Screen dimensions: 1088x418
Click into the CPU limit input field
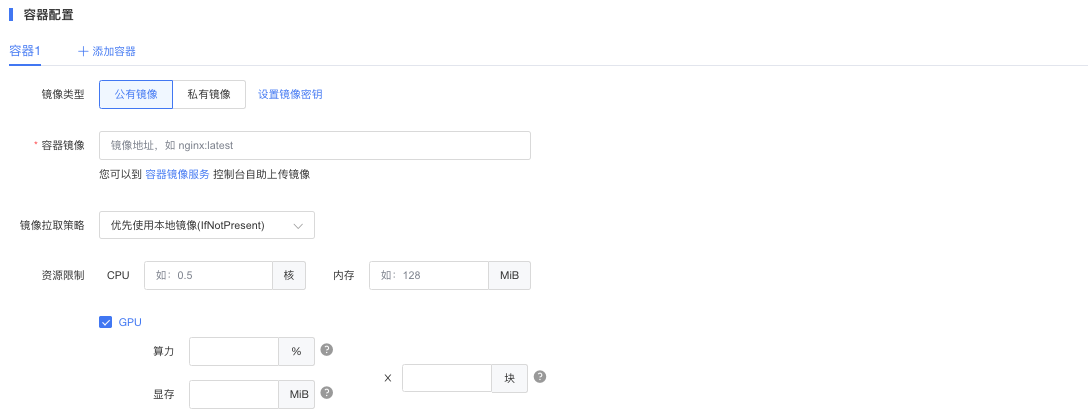208,275
